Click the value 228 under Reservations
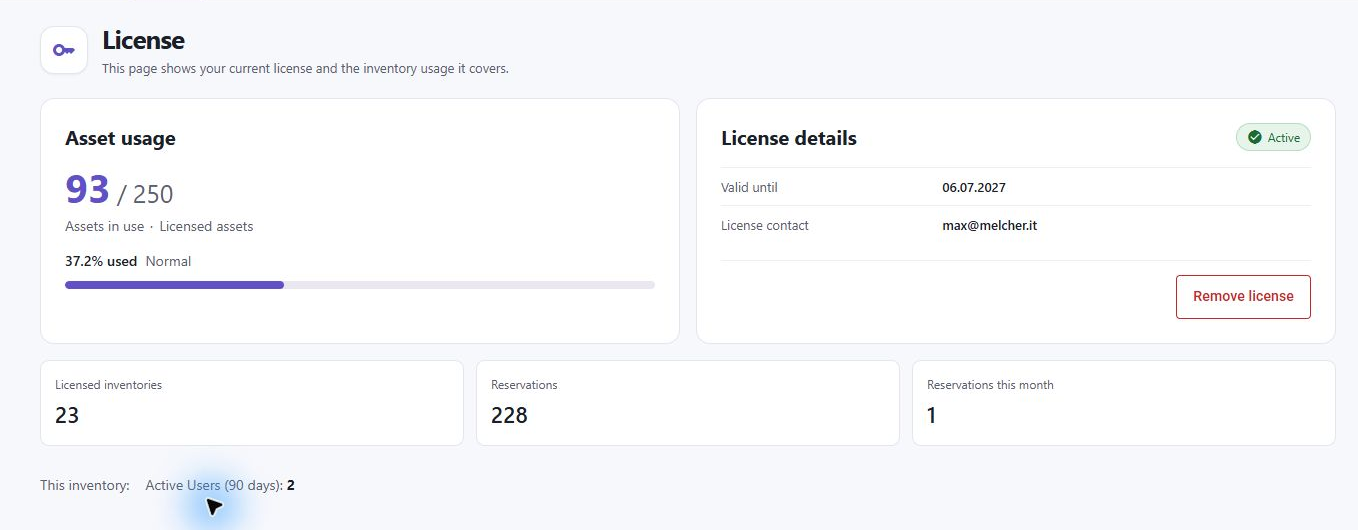 point(509,415)
